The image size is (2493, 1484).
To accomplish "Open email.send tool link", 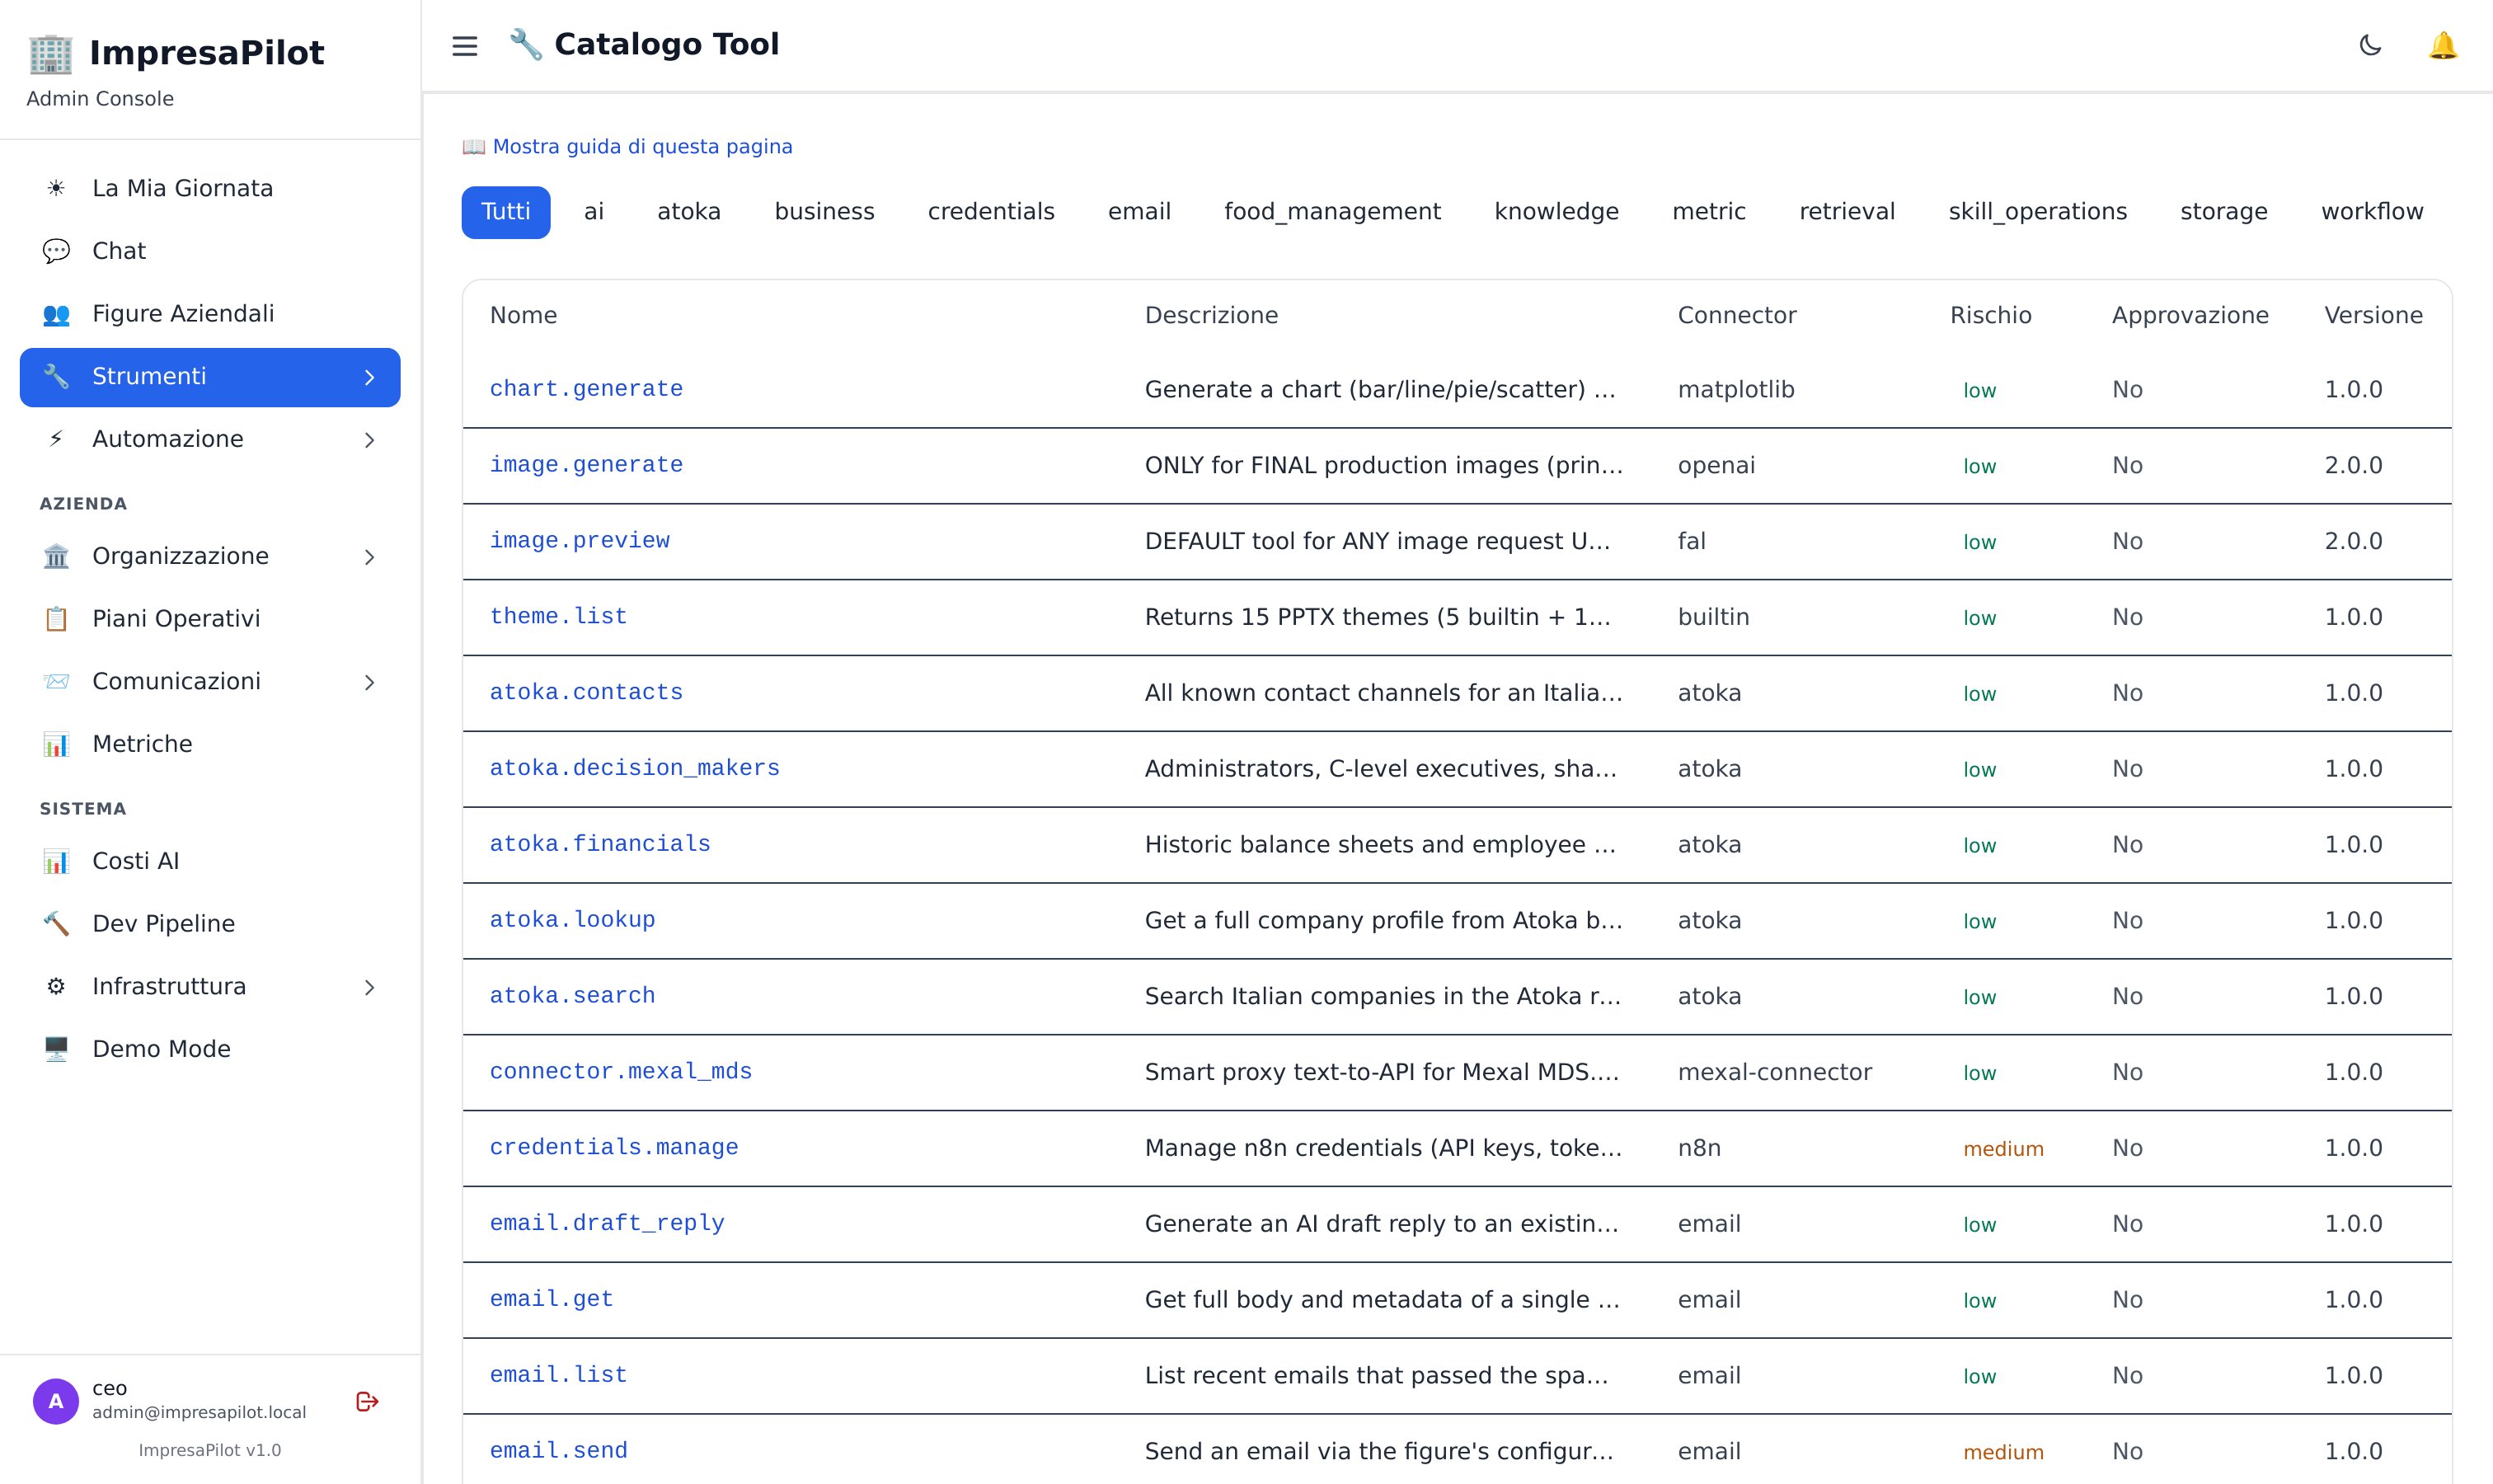I will coord(558,1451).
